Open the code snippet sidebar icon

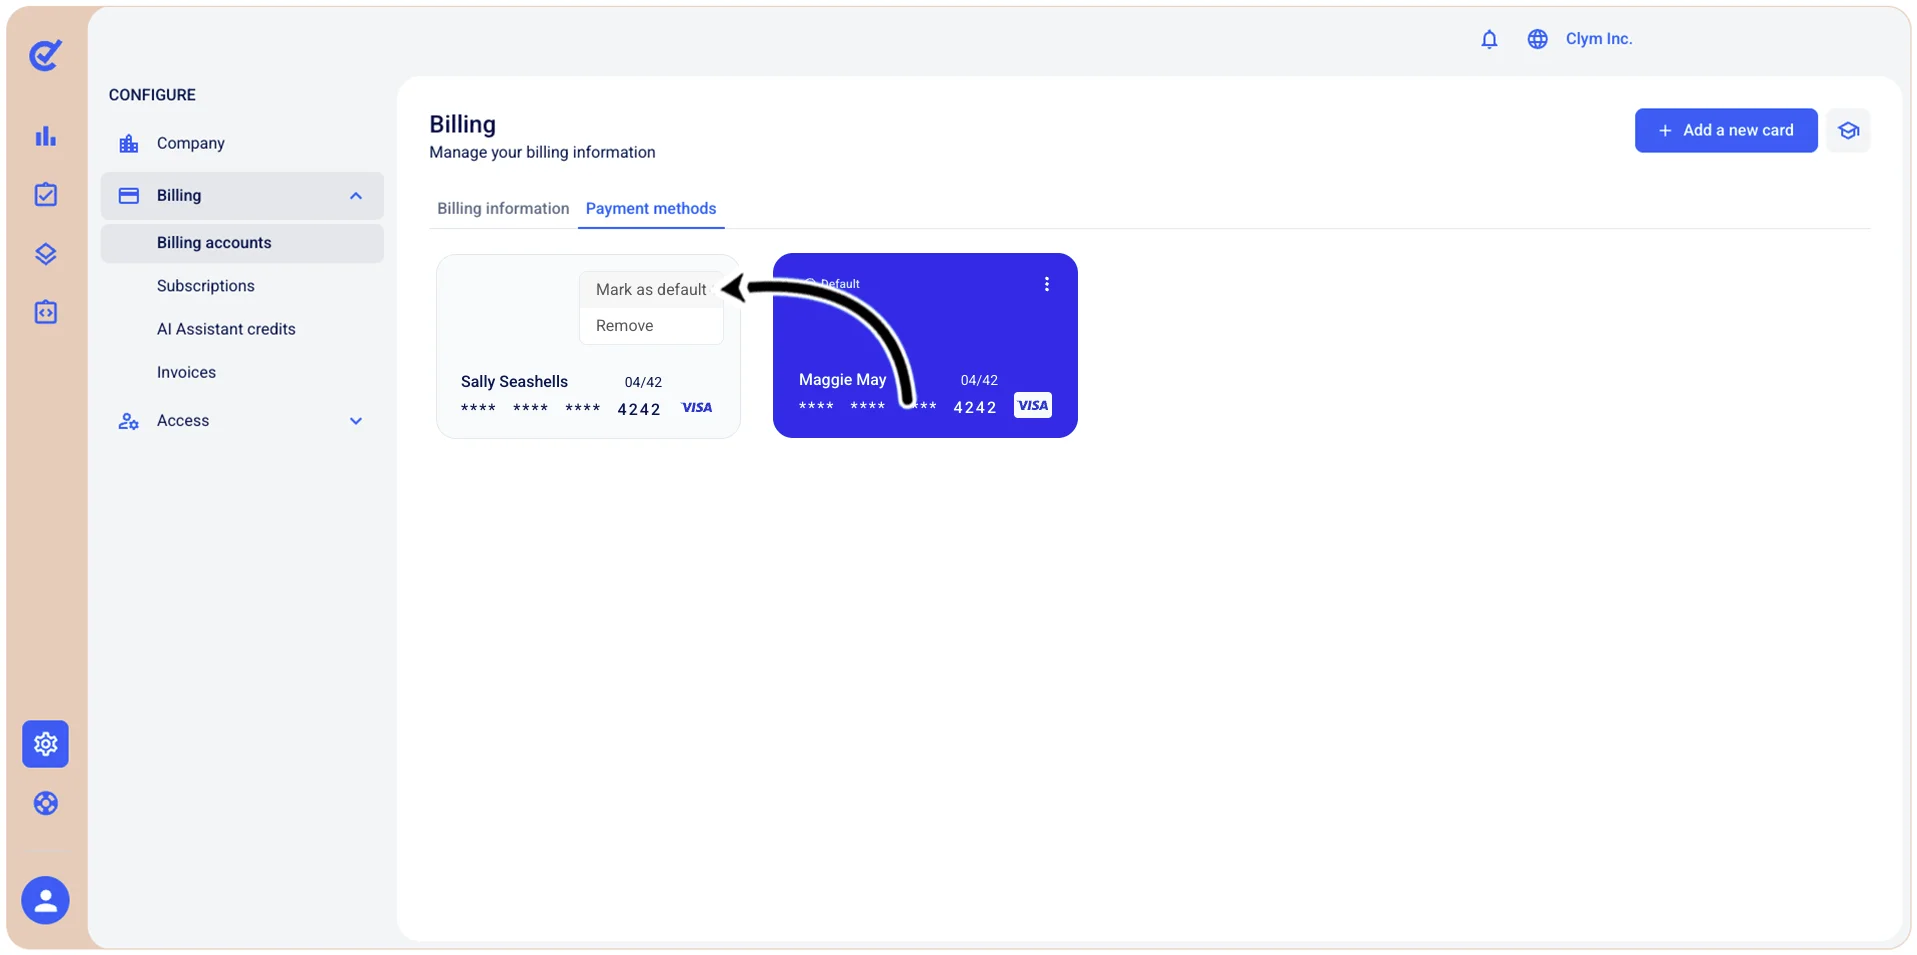(45, 312)
